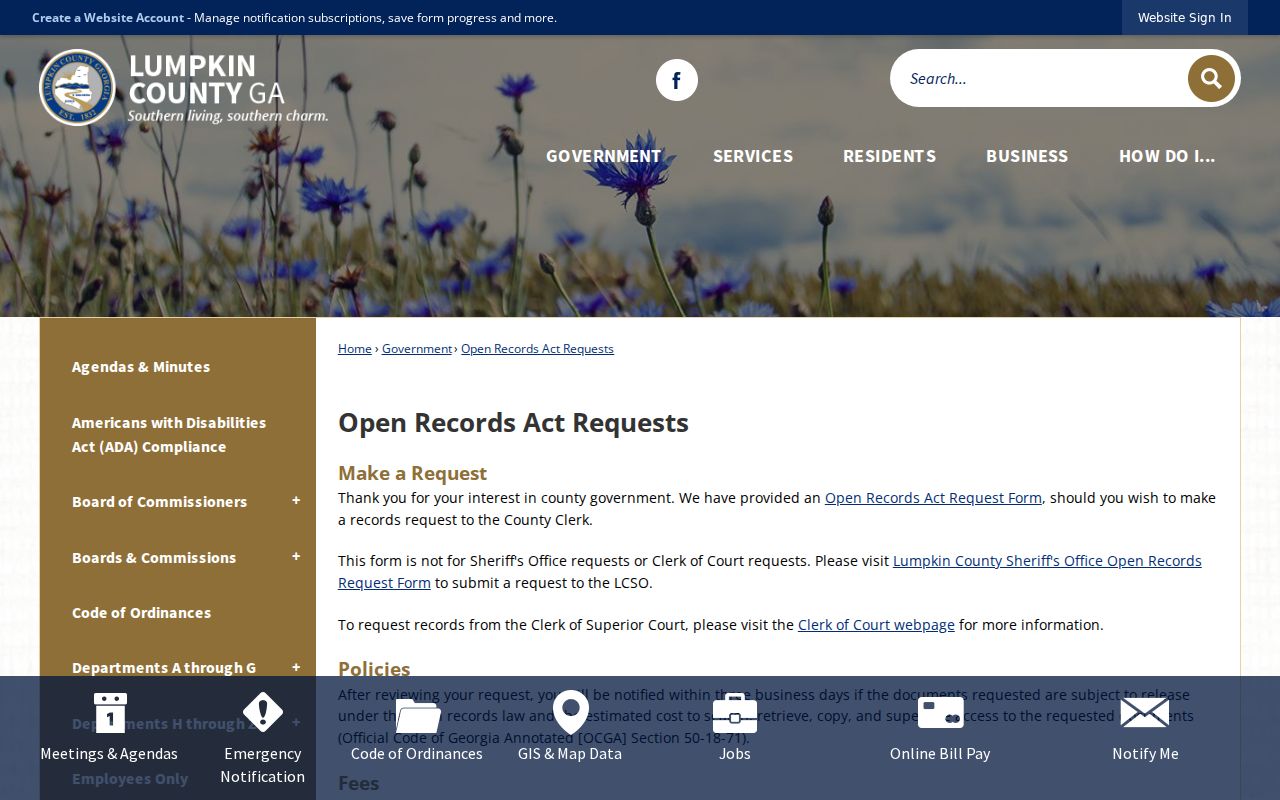Open the Lumpkin County GA logo homepage
This screenshot has width=1280, height=800.
coord(184,88)
